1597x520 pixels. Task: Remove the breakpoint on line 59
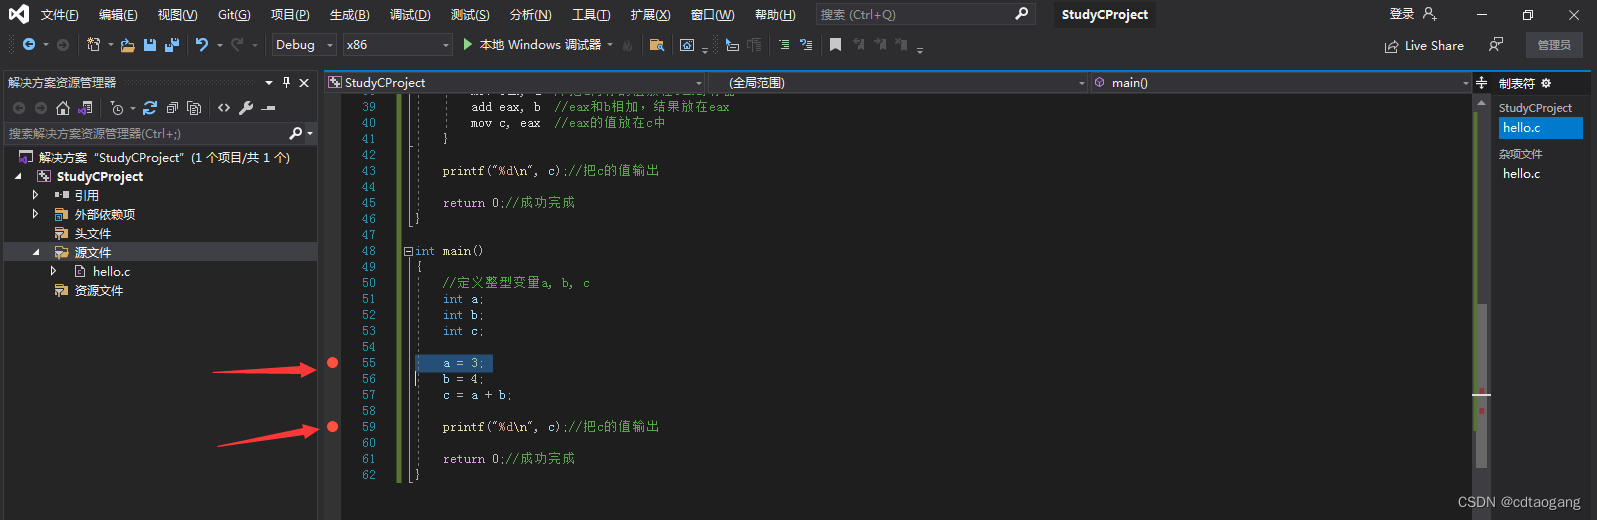tap(332, 427)
